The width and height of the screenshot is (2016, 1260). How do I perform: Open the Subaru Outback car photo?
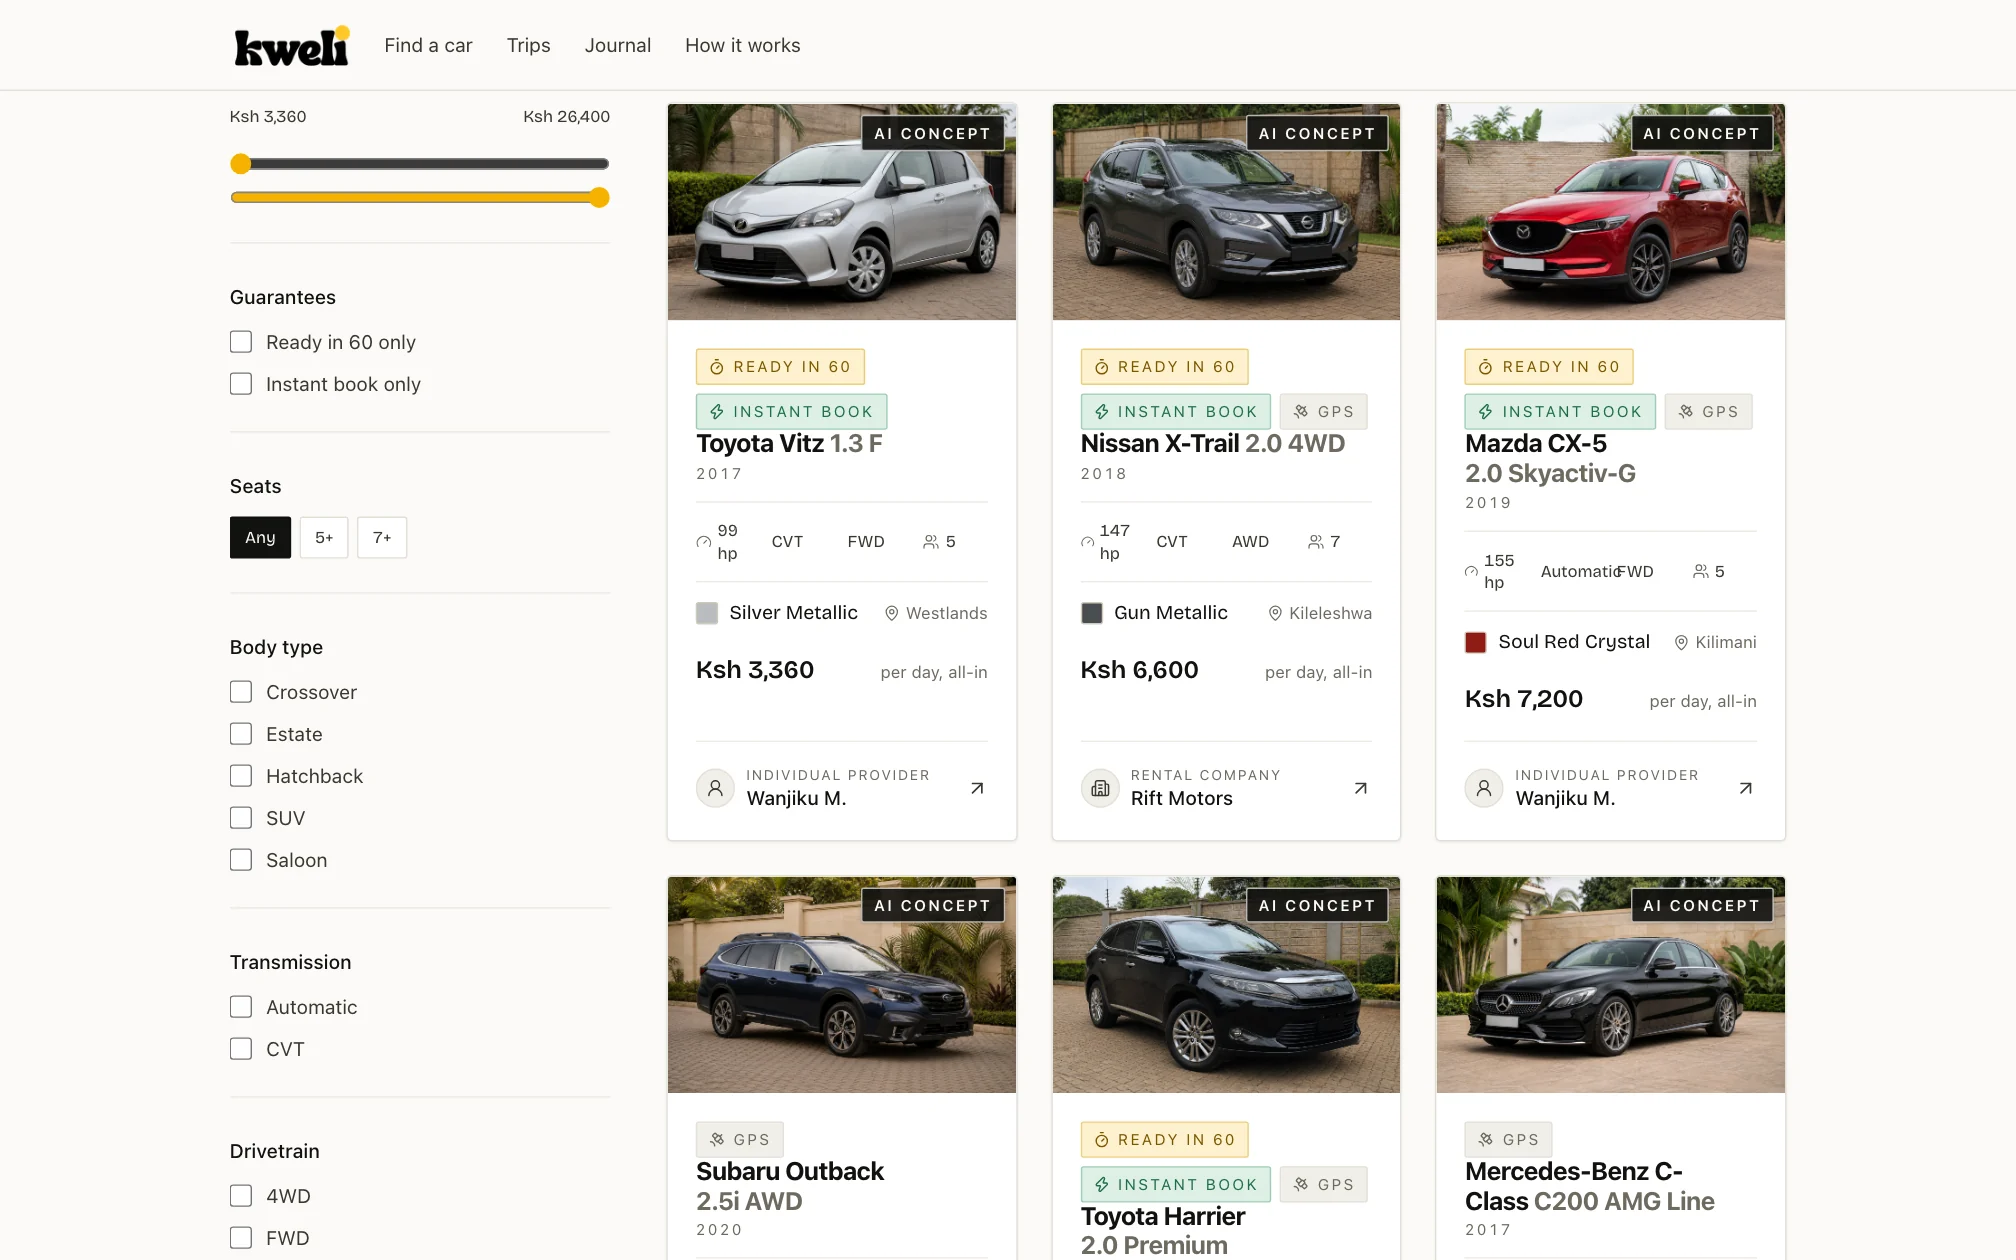coord(842,985)
